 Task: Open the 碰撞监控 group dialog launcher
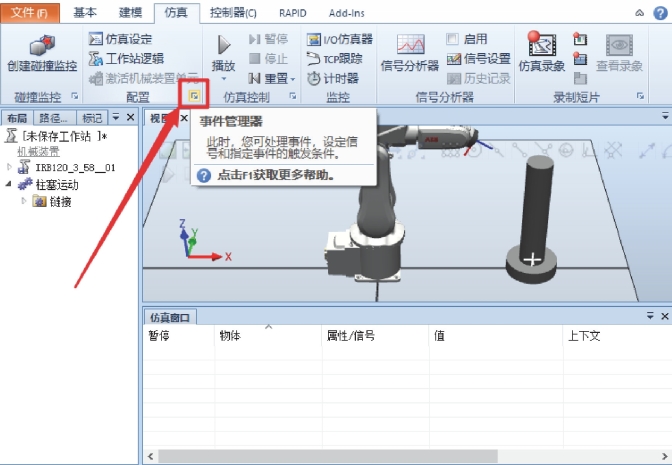75,96
